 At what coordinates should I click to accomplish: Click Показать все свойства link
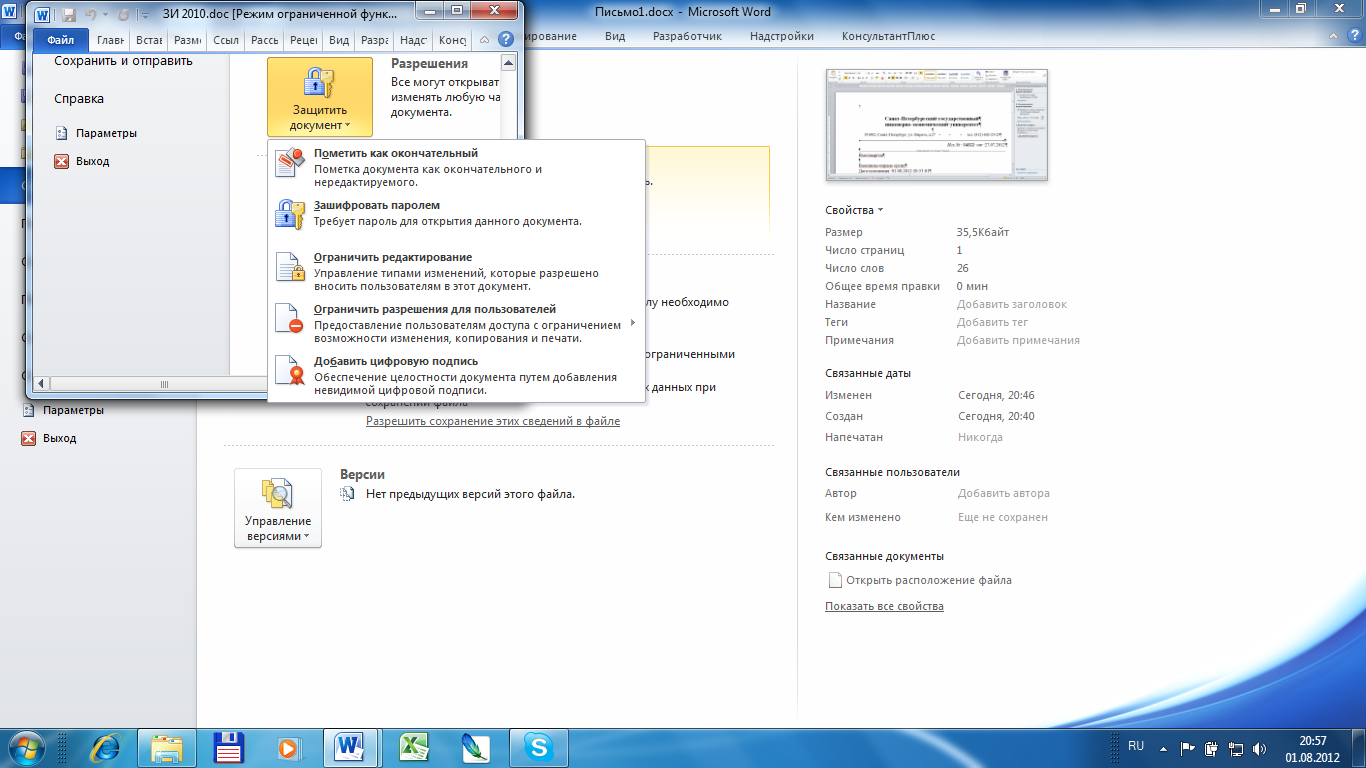[884, 606]
